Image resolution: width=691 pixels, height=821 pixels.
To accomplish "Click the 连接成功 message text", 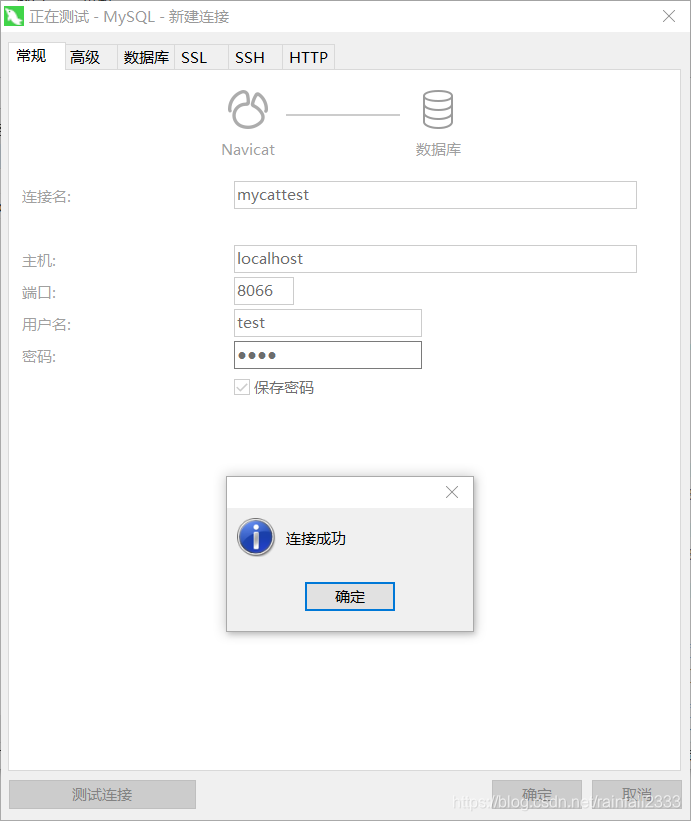I will 316,538.
